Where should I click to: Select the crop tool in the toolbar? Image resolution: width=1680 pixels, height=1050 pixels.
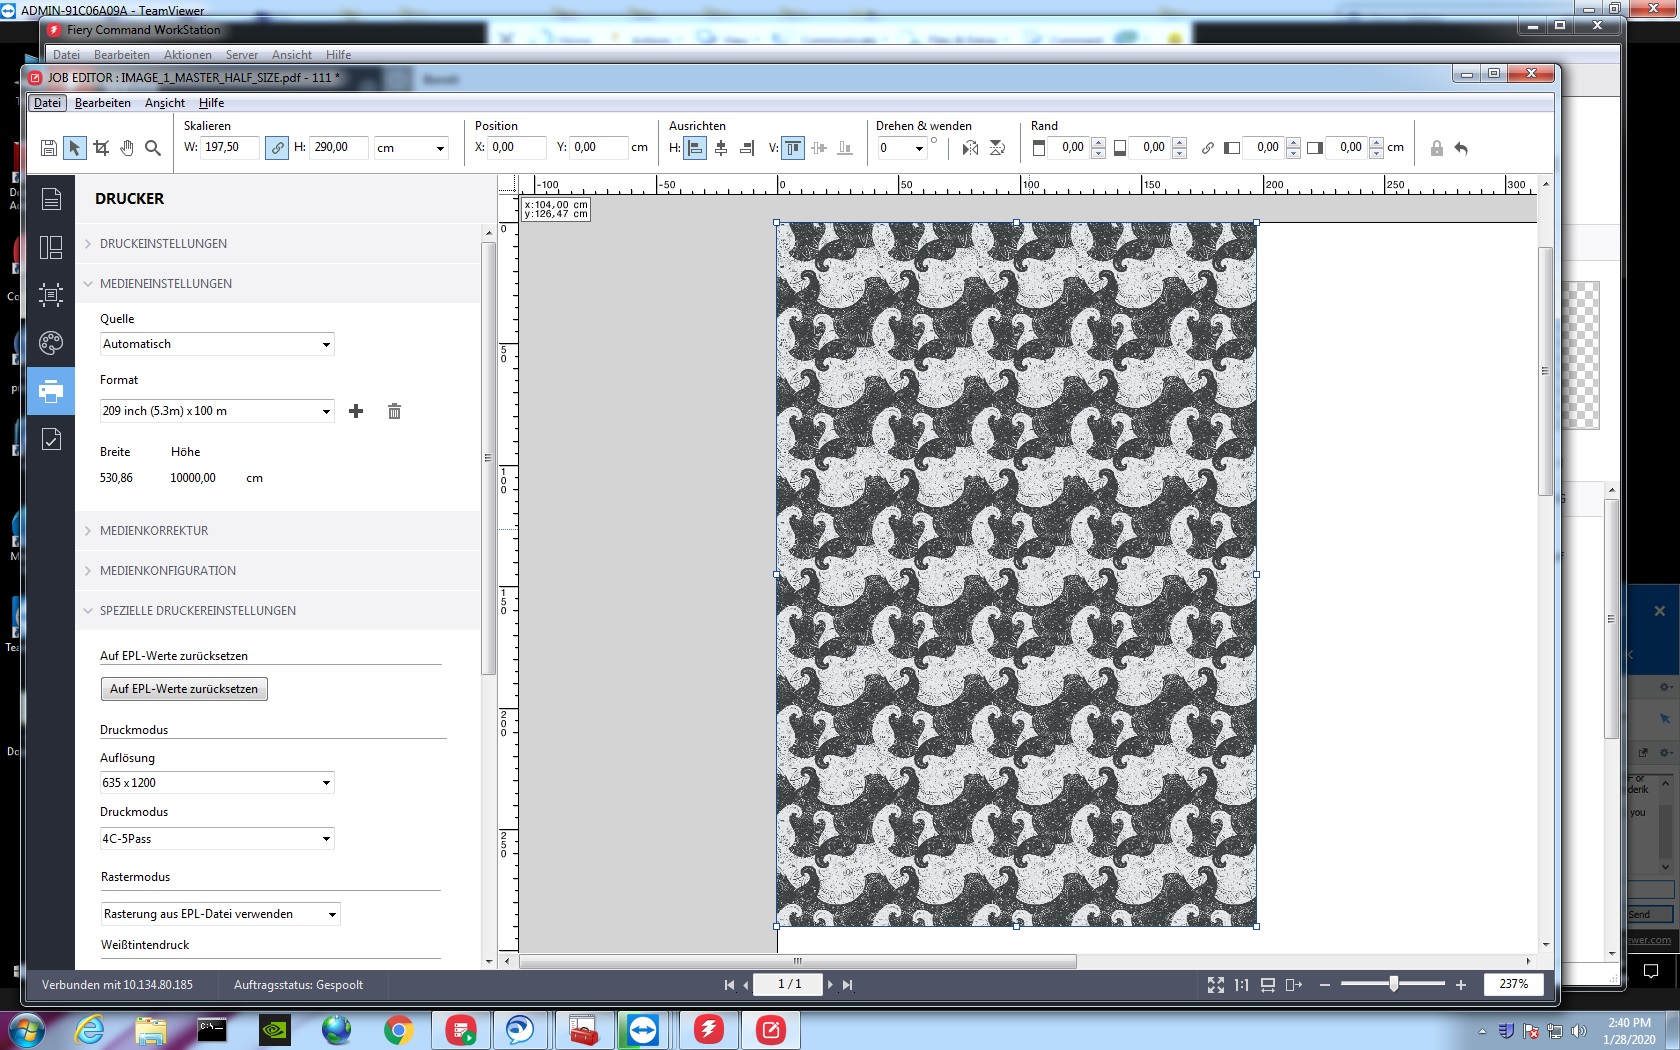pyautogui.click(x=101, y=148)
